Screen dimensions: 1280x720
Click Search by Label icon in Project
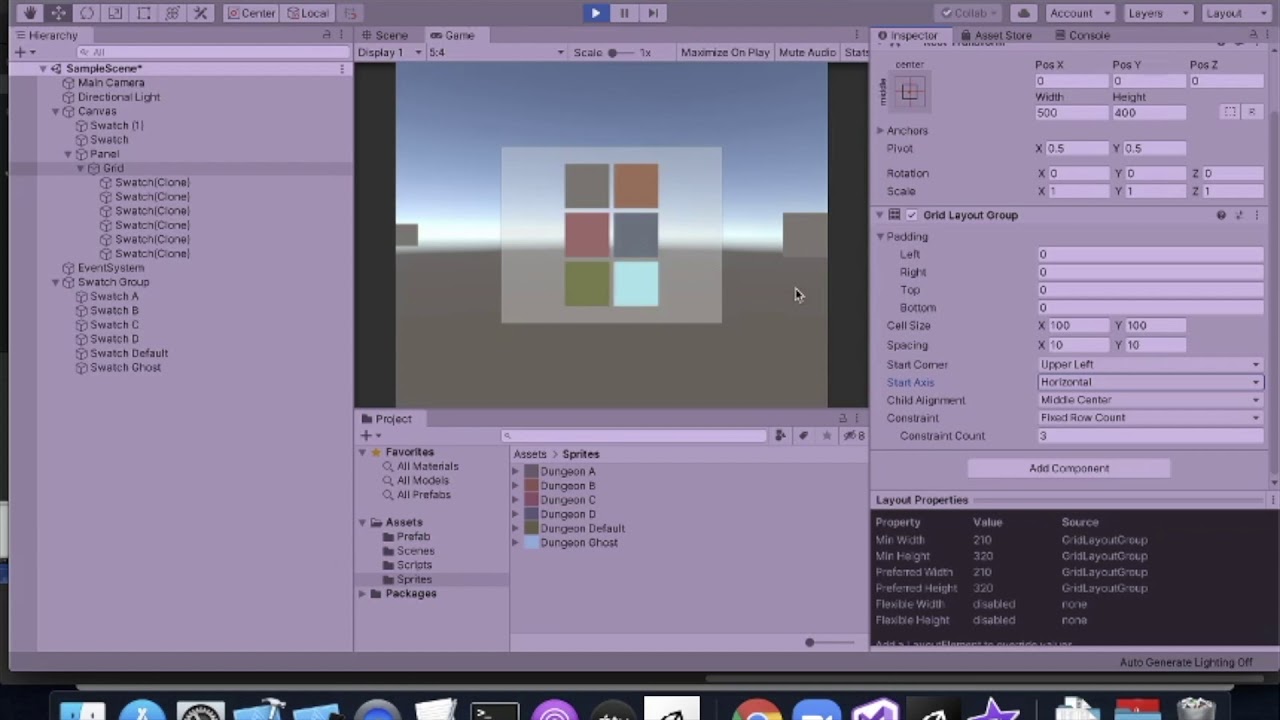pos(803,436)
